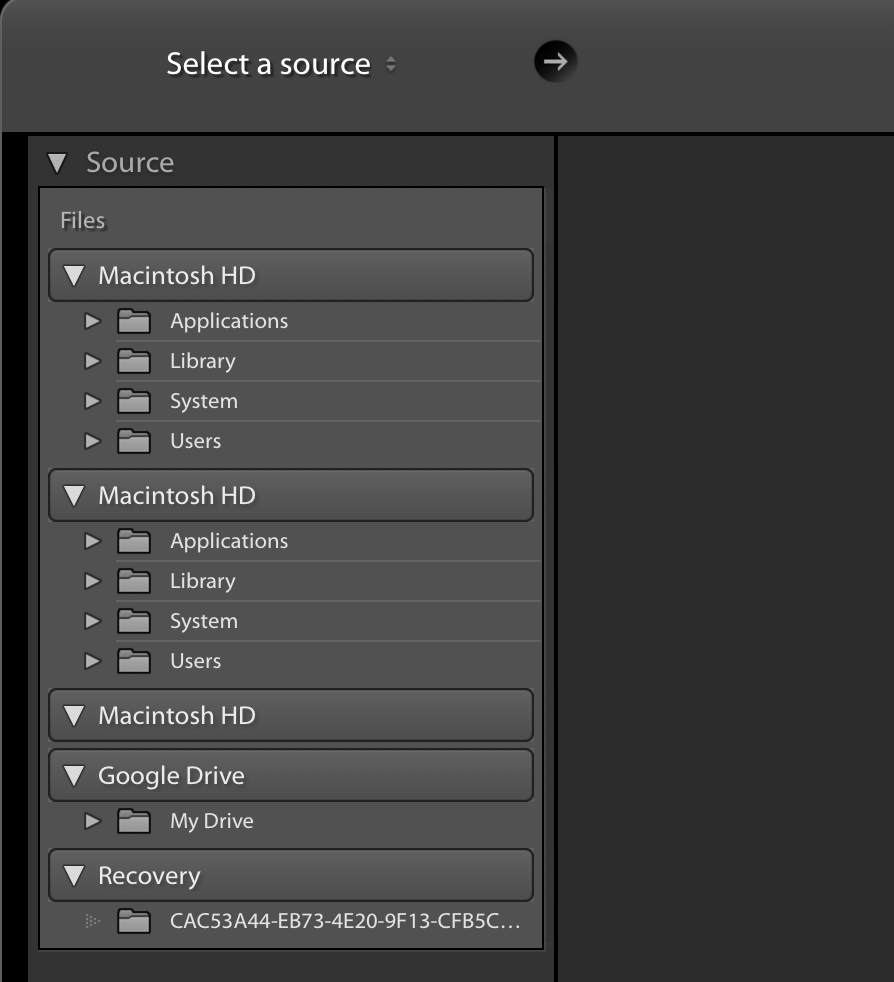Click the Users folder icon
The width and height of the screenshot is (894, 982).
[x=133, y=440]
